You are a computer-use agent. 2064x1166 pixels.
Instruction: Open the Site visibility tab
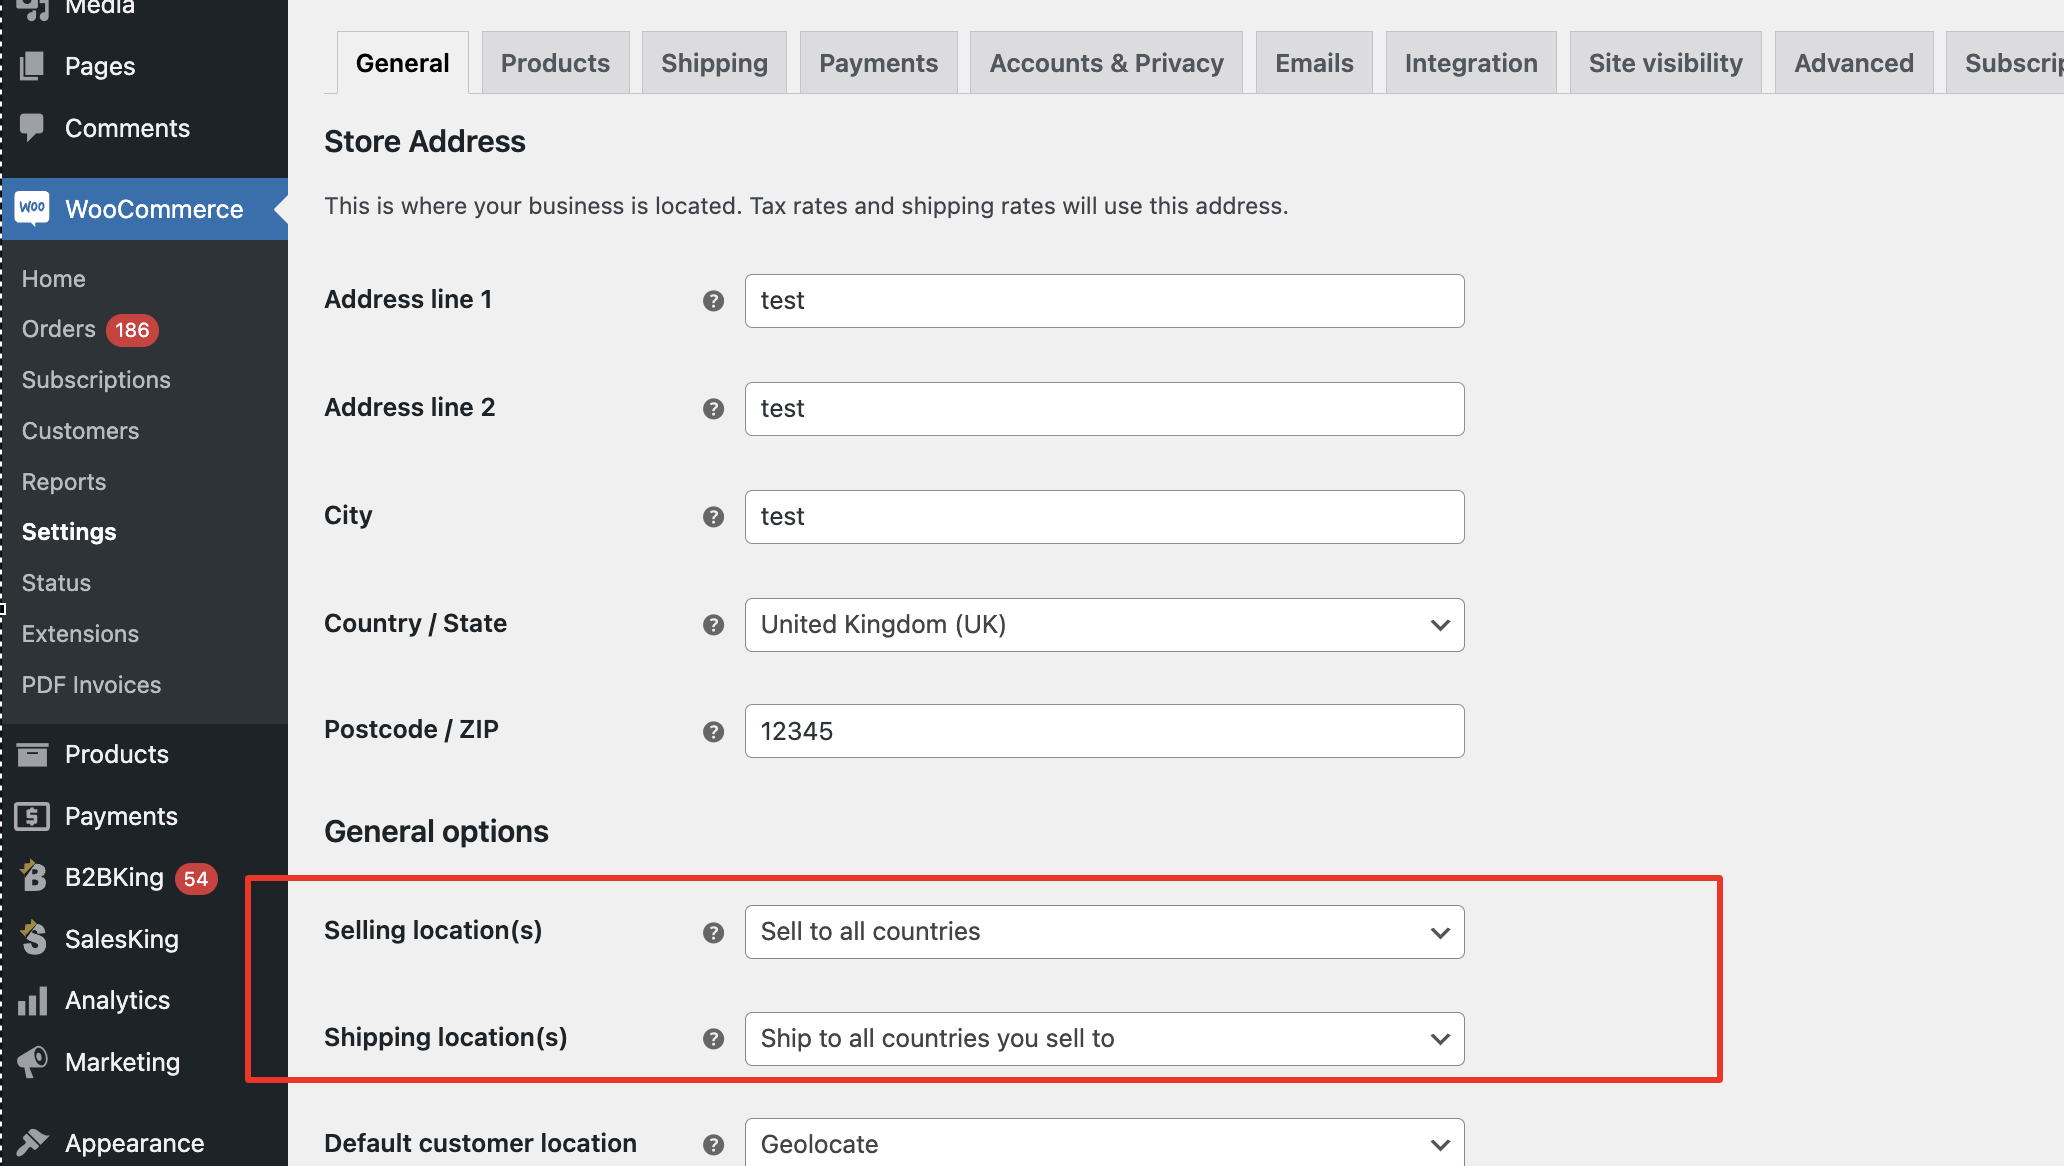(x=1665, y=63)
